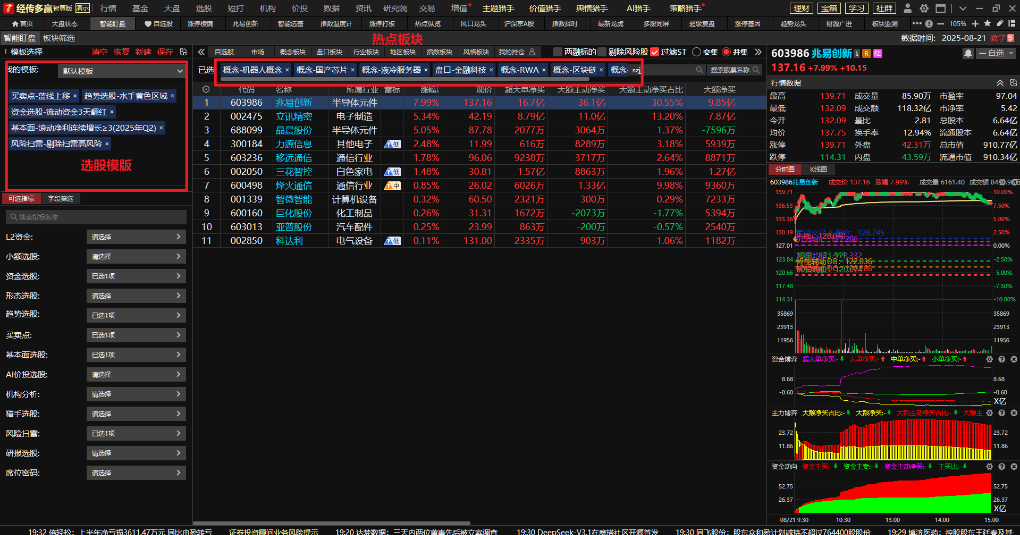Remove the 概念-液冷服务器 tag
The height and width of the screenshot is (535, 1020).
[426, 70]
